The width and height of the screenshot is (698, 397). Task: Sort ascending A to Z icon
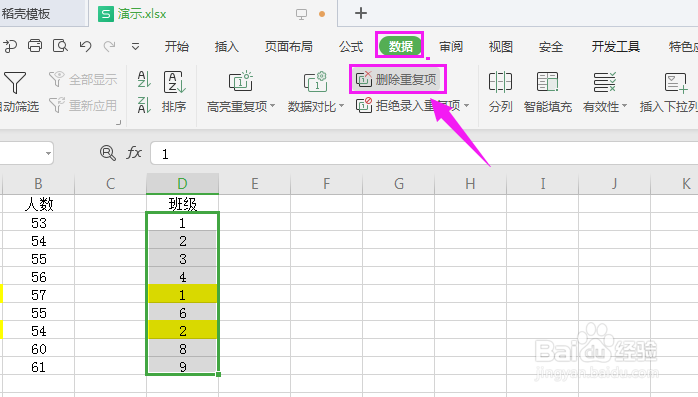pyautogui.click(x=143, y=79)
